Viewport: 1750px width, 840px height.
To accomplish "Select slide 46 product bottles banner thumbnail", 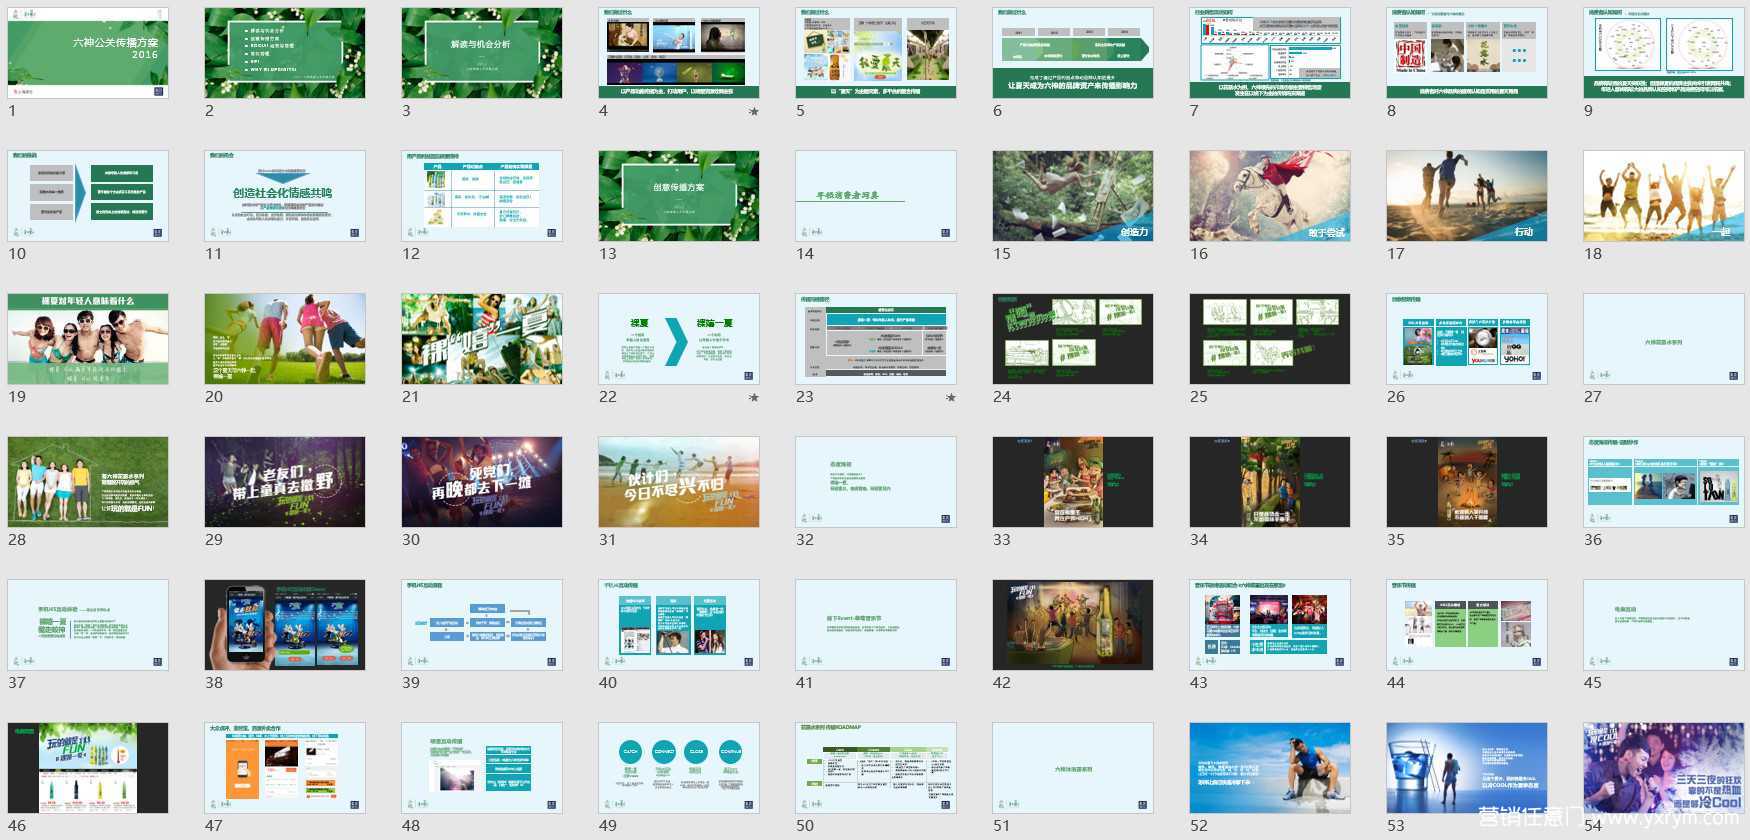I will pyautogui.click(x=88, y=768).
